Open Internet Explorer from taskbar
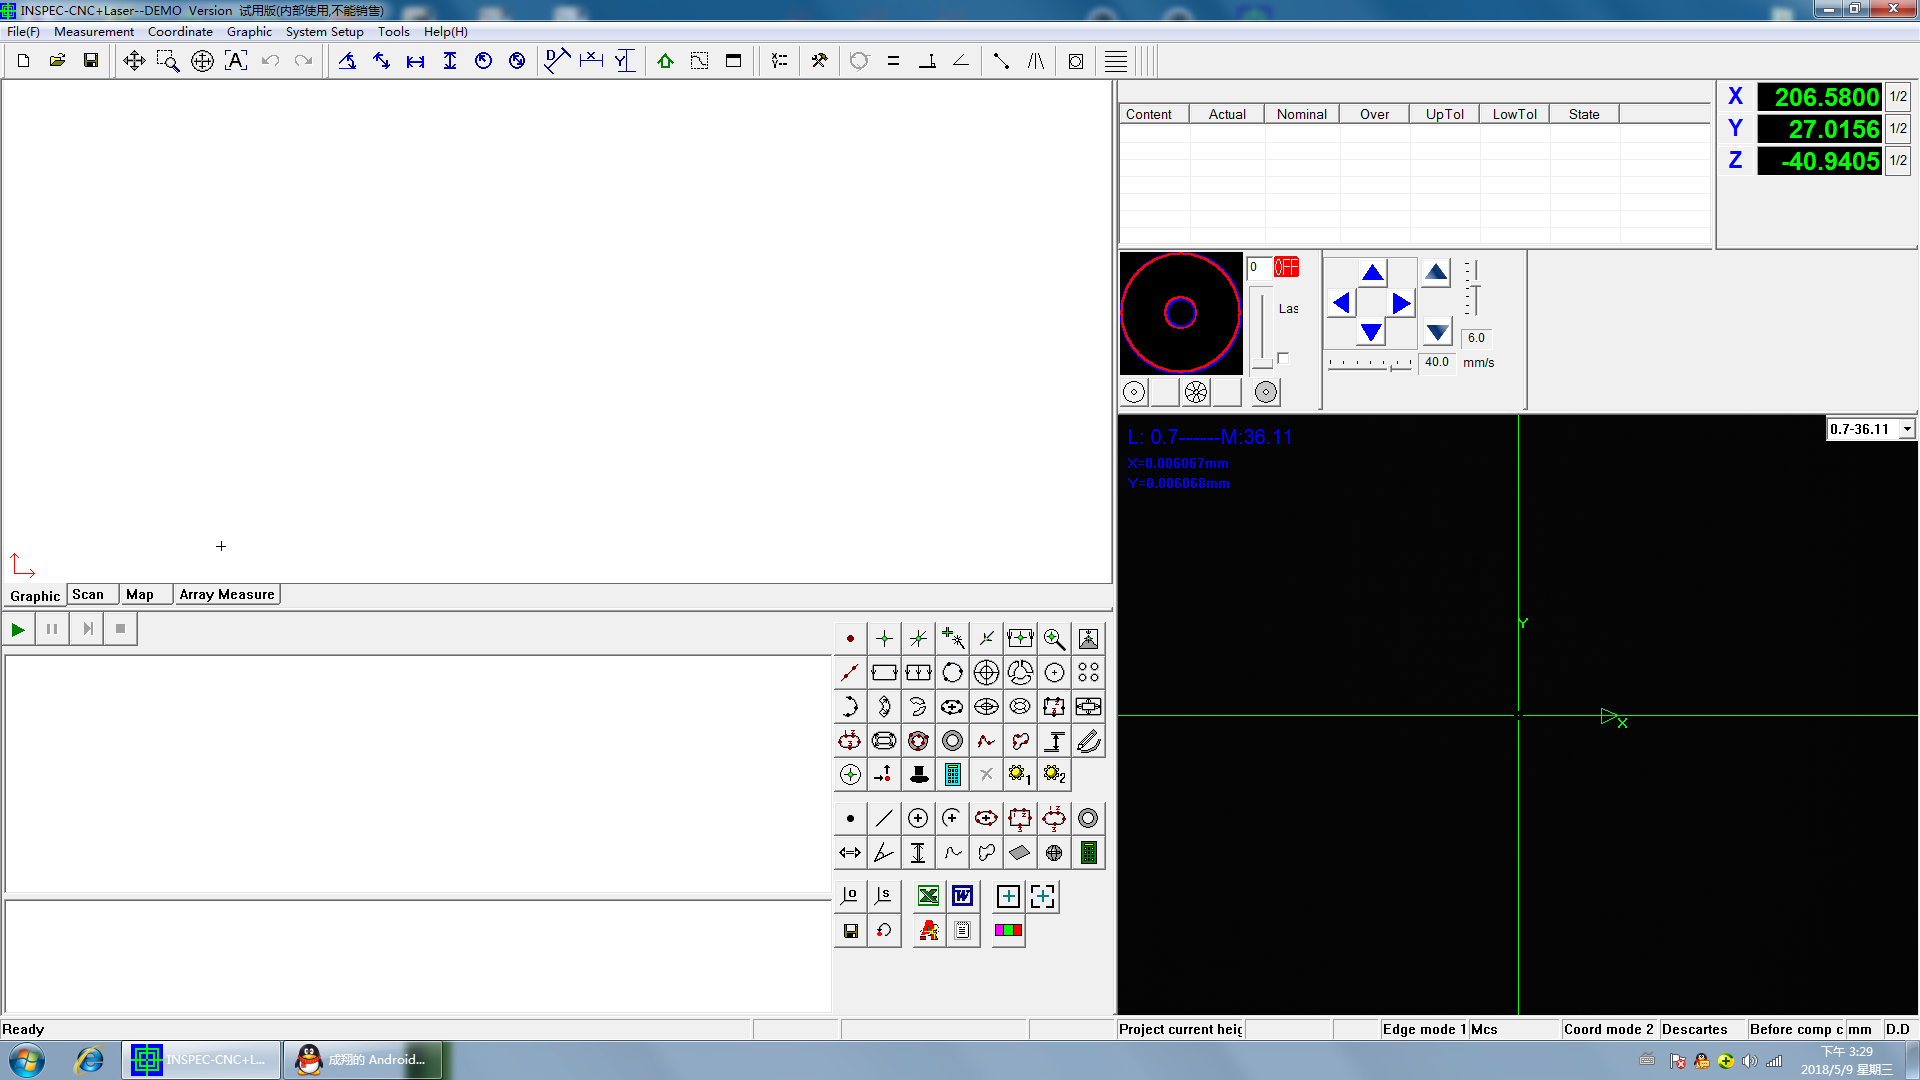The width and height of the screenshot is (1920, 1080). click(90, 1060)
